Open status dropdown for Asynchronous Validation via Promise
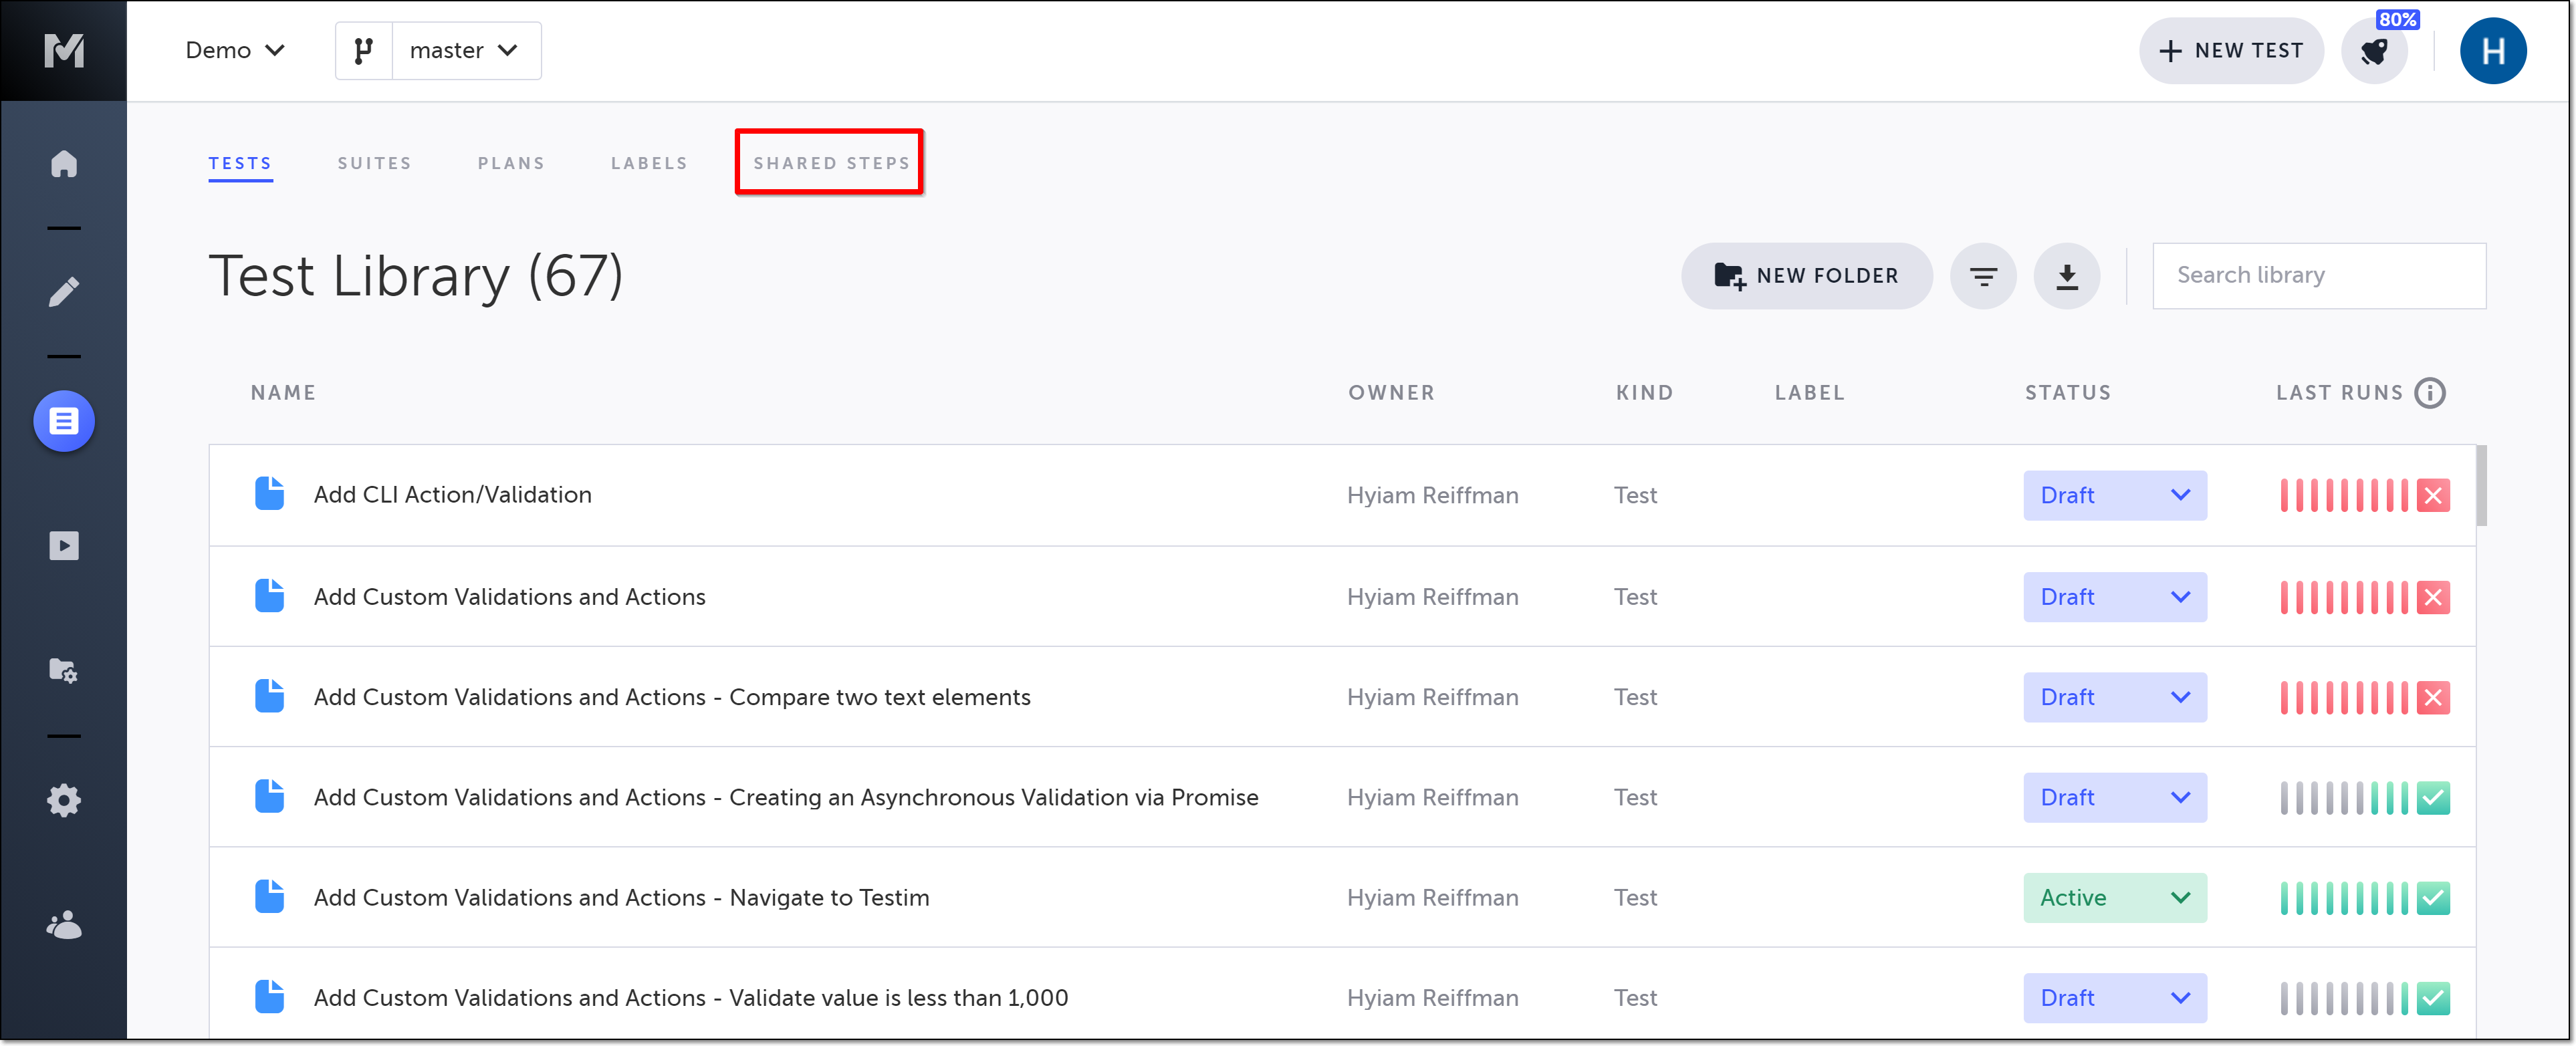Viewport: 2576px width, 1046px height. pyautogui.click(x=2115, y=798)
